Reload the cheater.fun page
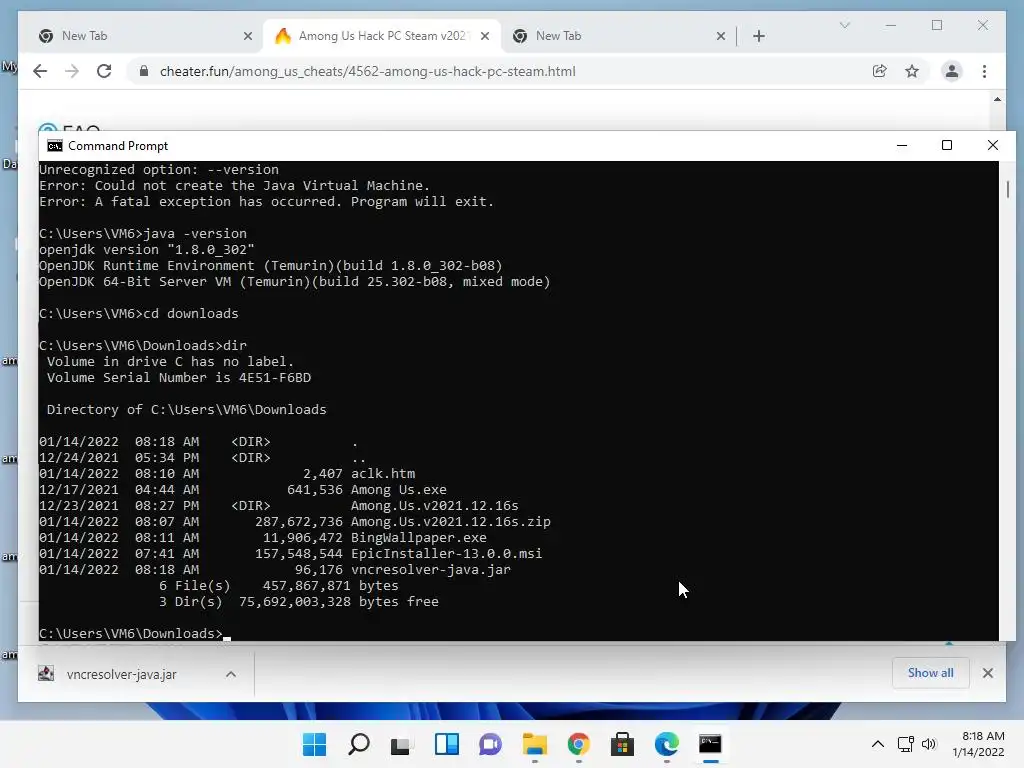 [104, 71]
